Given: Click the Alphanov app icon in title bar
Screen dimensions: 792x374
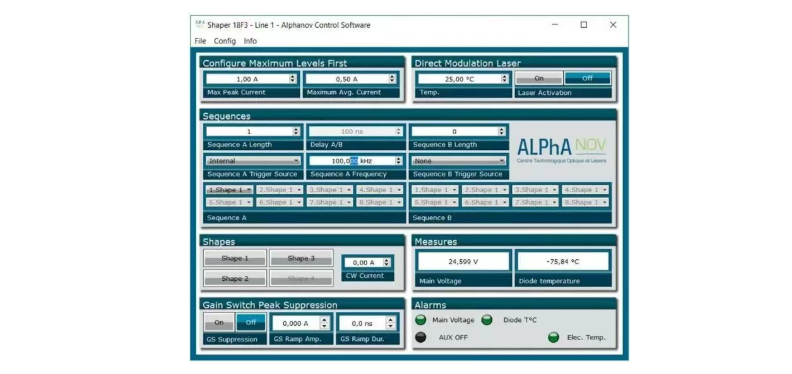Looking at the screenshot, I should point(200,25).
